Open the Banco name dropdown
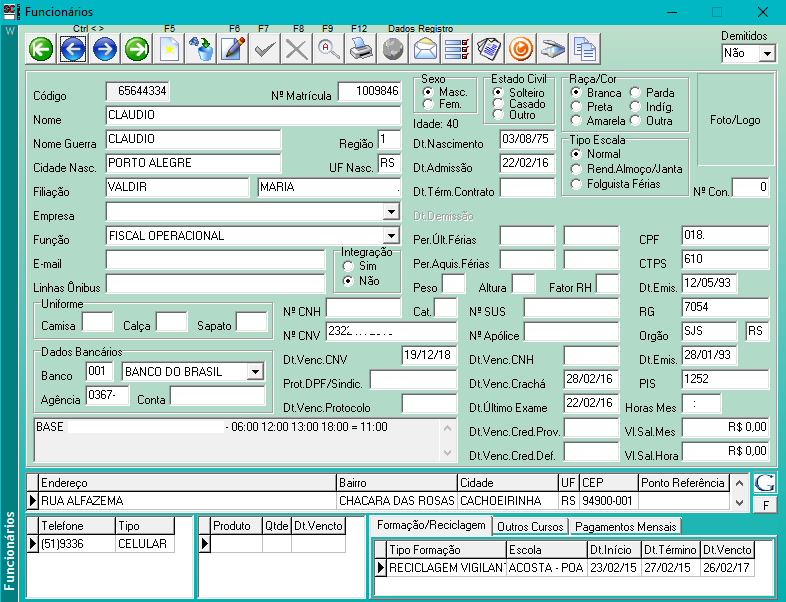786x602 pixels. click(x=255, y=372)
